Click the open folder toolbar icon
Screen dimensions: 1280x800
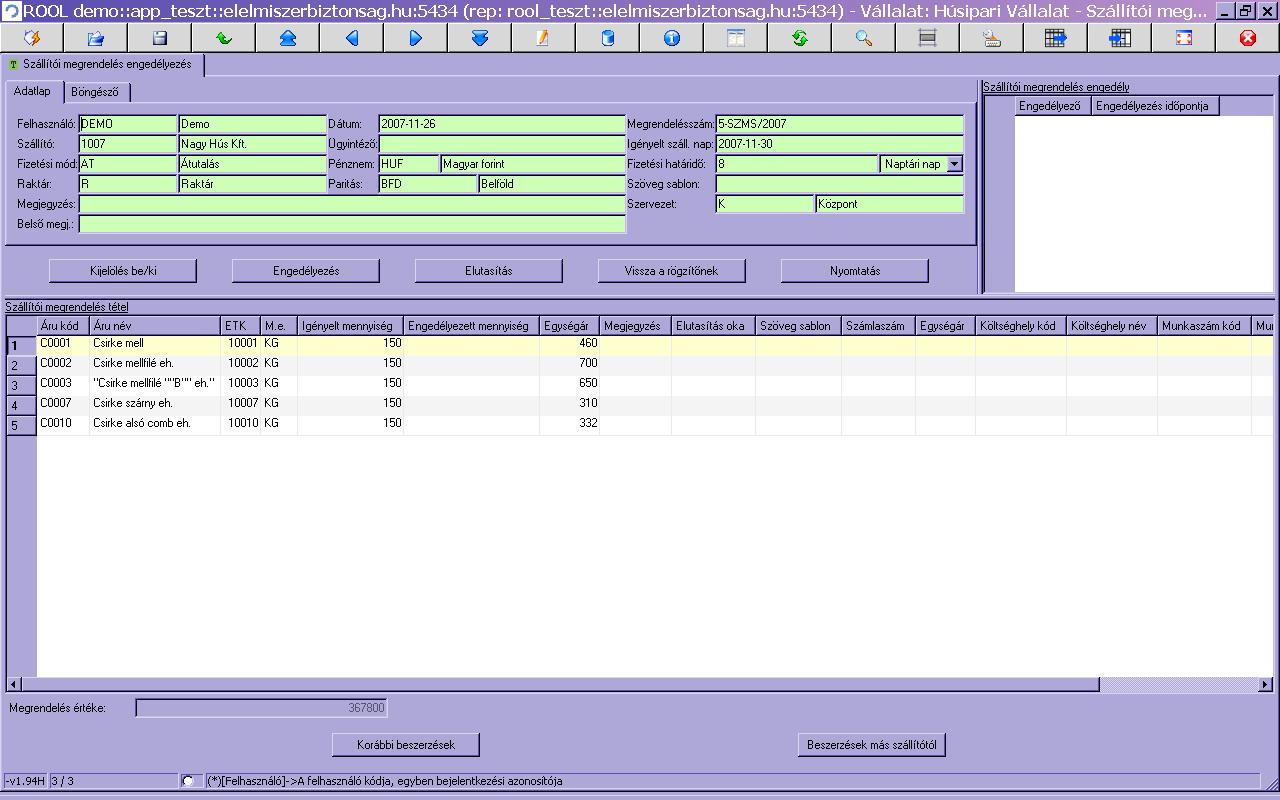pyautogui.click(x=96, y=38)
